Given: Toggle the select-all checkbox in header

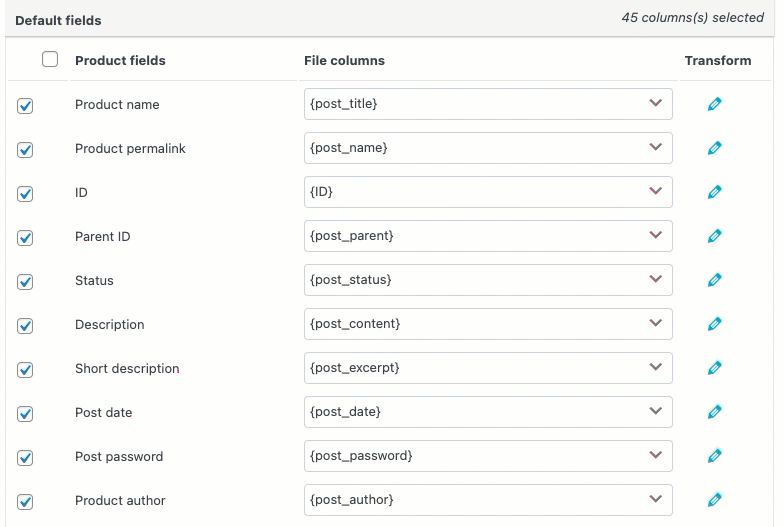Looking at the screenshot, I should click(50, 60).
